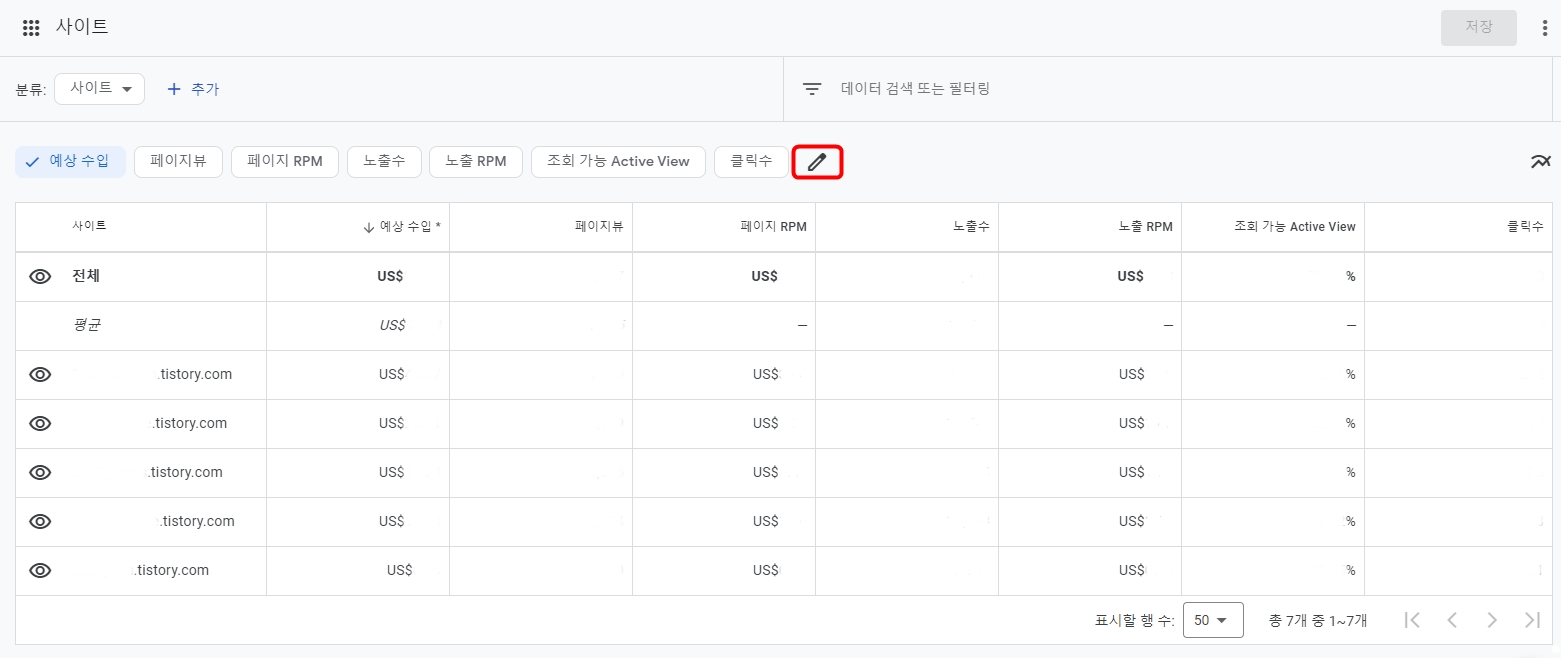Screen dimensions: 1561x658
Task: Click the last page navigation icon
Action: pos(1531,620)
